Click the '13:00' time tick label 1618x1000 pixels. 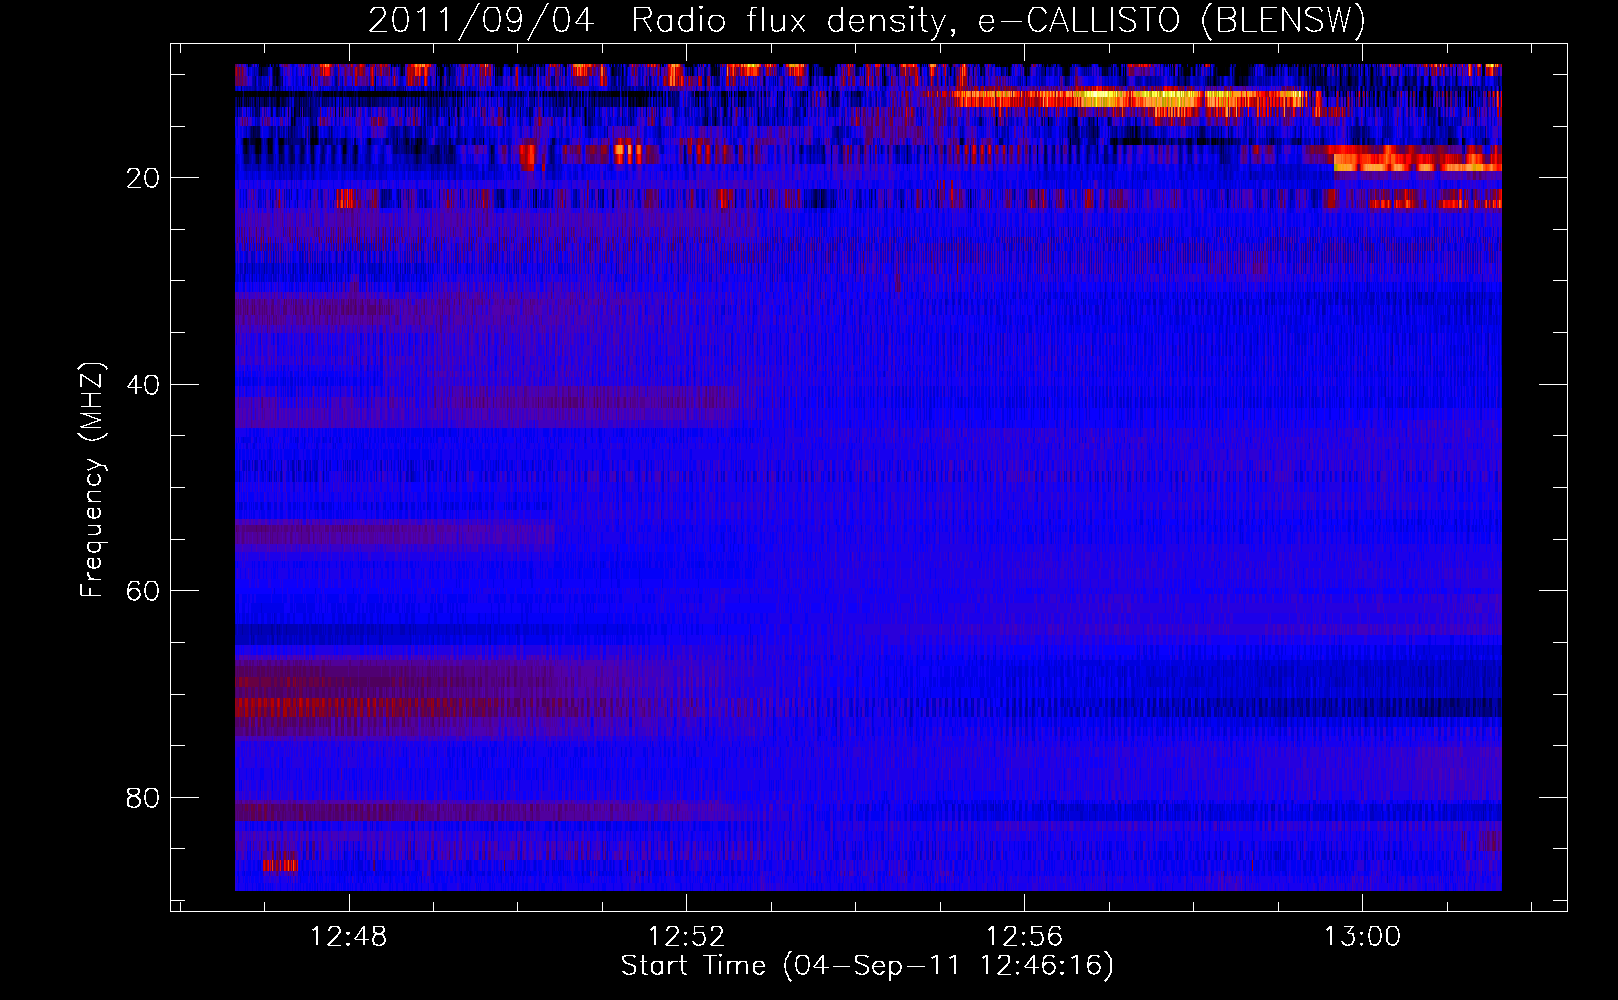point(1362,937)
